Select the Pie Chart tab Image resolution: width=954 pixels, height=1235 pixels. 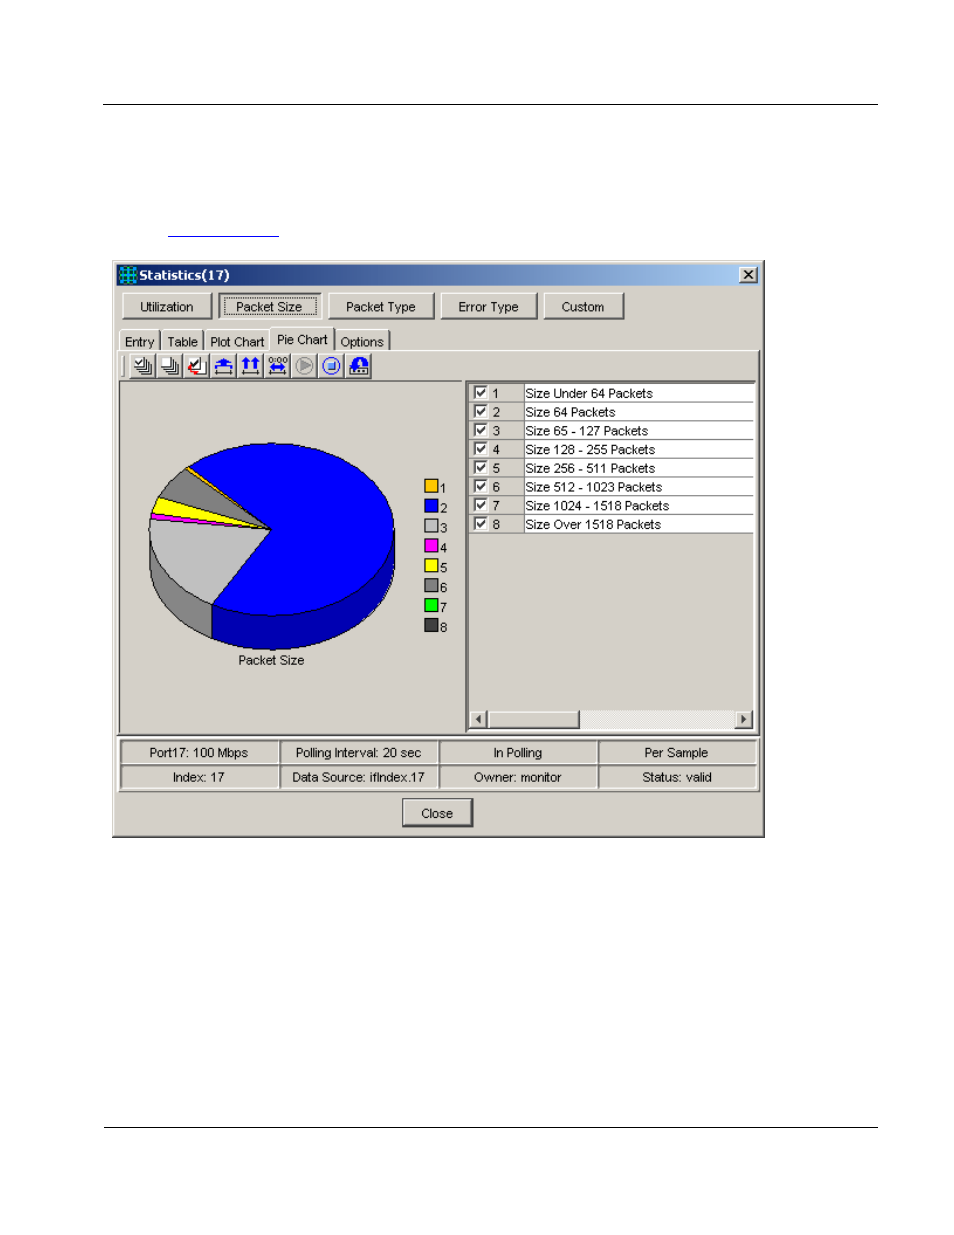coord(302,339)
